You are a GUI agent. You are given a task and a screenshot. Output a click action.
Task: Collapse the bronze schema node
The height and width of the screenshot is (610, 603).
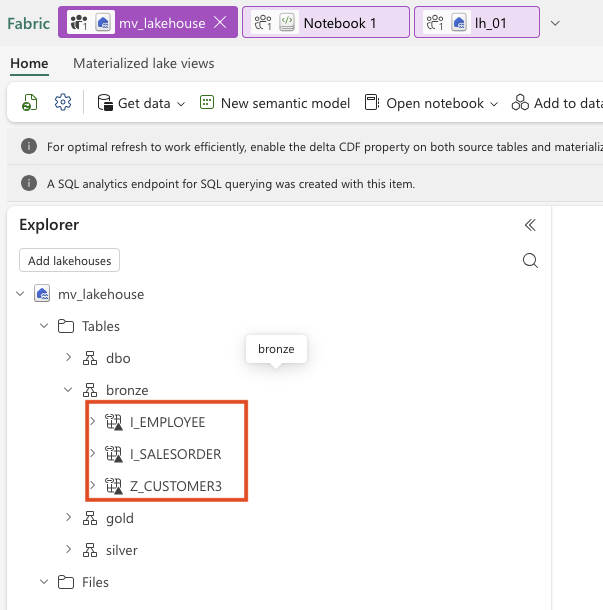(x=68, y=390)
